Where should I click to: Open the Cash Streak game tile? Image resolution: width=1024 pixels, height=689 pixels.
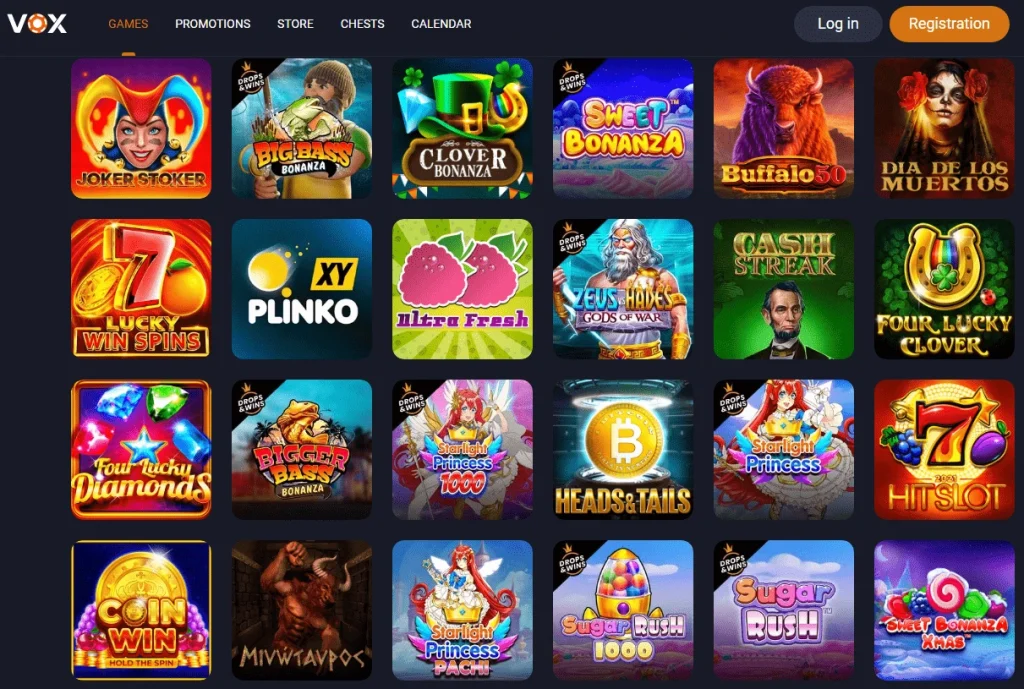tap(784, 289)
